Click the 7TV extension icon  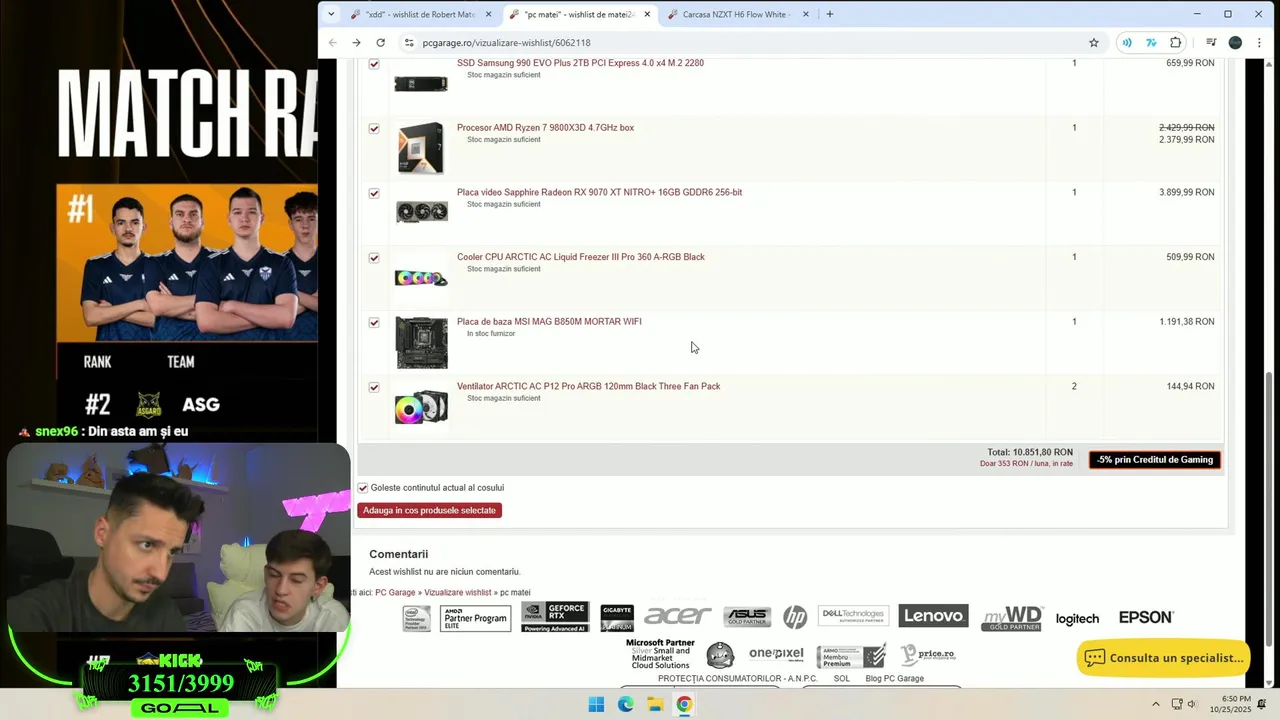coord(1151,43)
